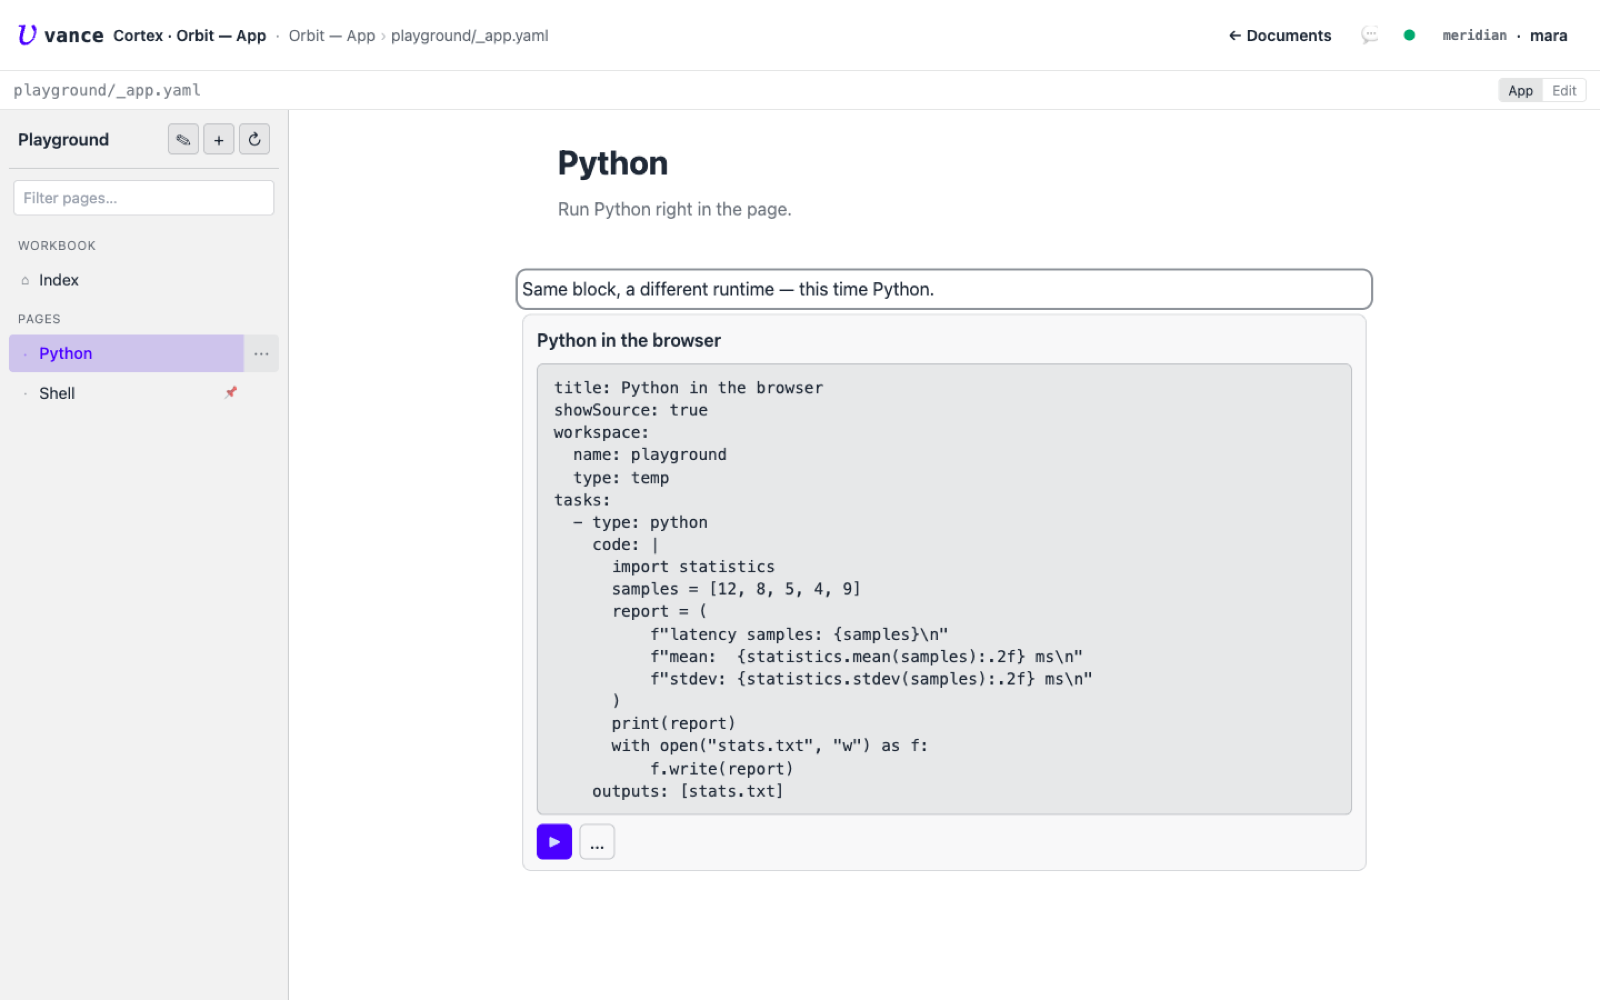Switch to the Edit view tab
1600x1000 pixels.
tap(1564, 91)
